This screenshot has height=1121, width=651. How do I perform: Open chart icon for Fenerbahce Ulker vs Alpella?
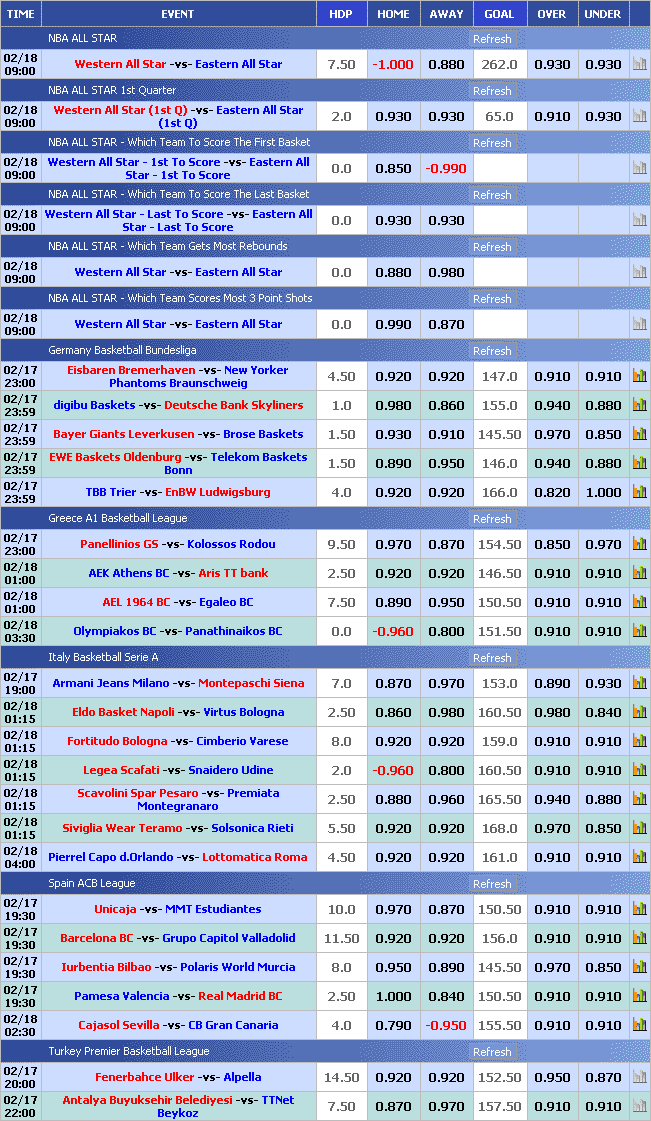[x=639, y=1077]
